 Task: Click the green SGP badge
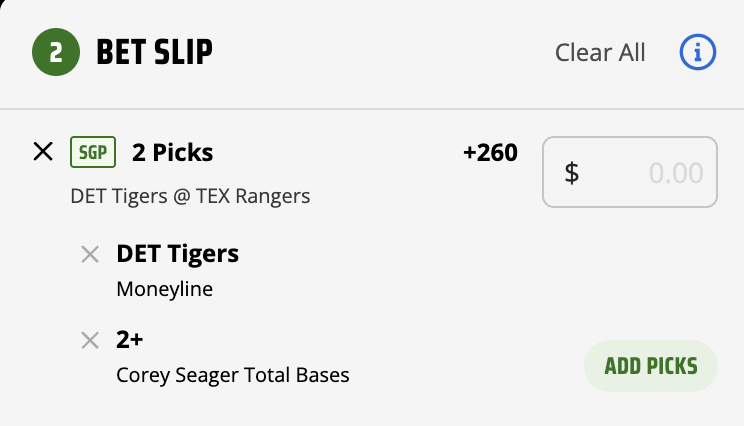click(x=93, y=152)
